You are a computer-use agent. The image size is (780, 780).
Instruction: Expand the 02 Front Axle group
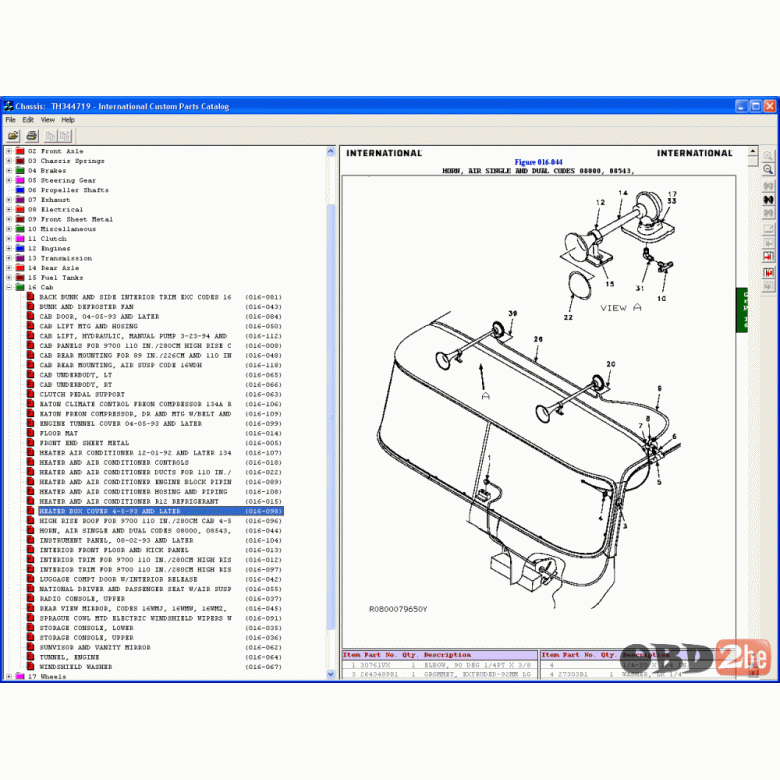(x=8, y=151)
